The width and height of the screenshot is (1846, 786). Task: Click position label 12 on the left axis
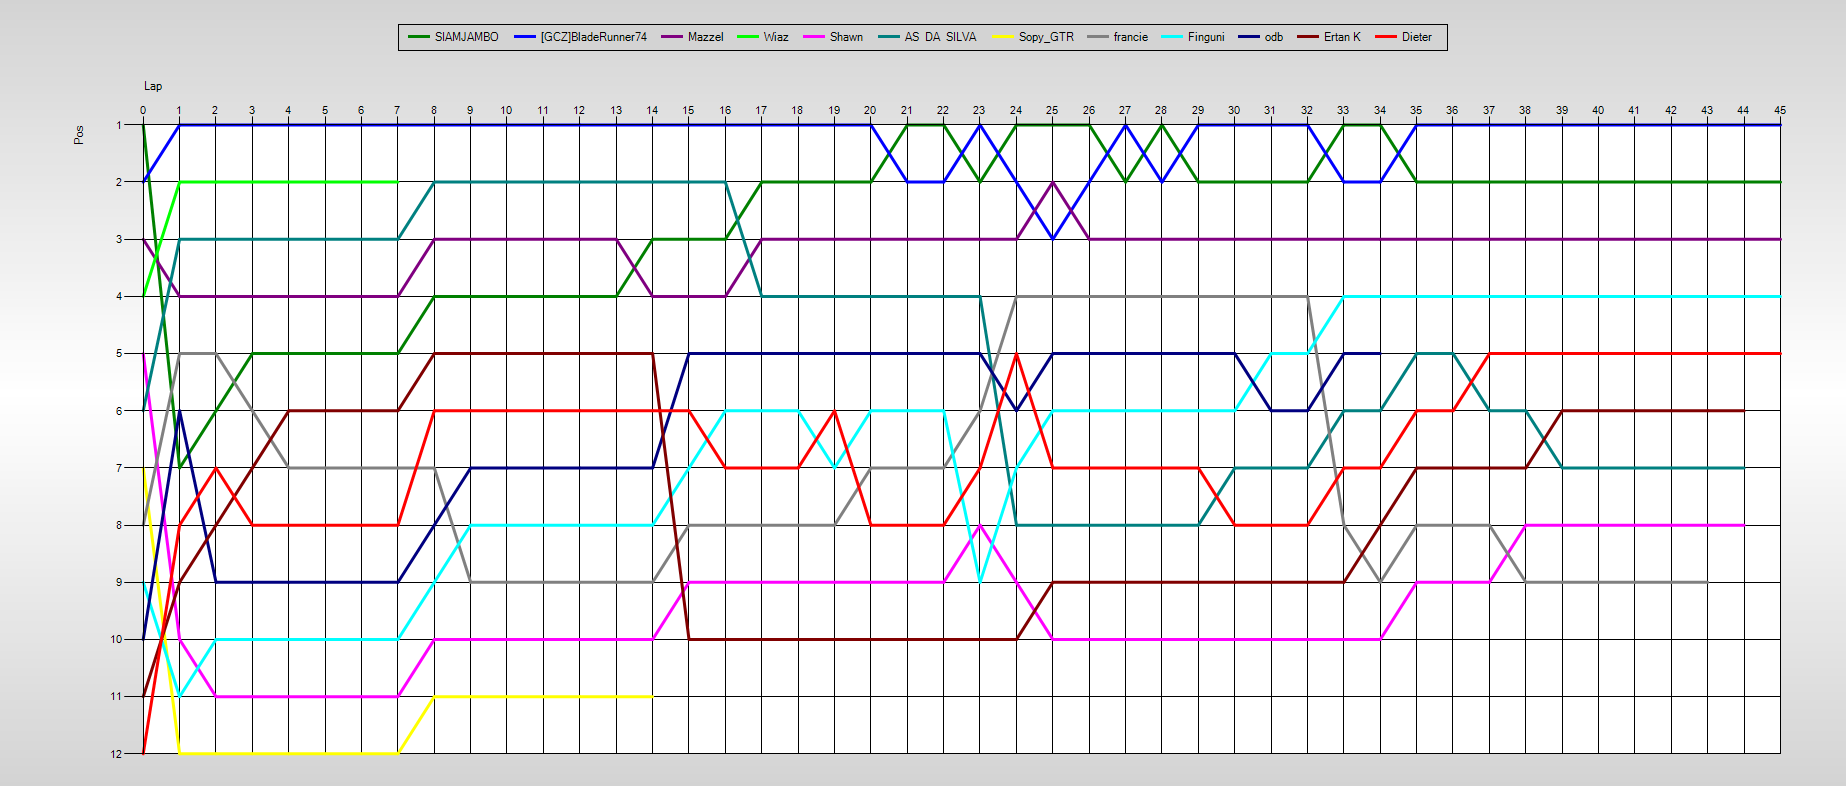pyautogui.click(x=116, y=754)
